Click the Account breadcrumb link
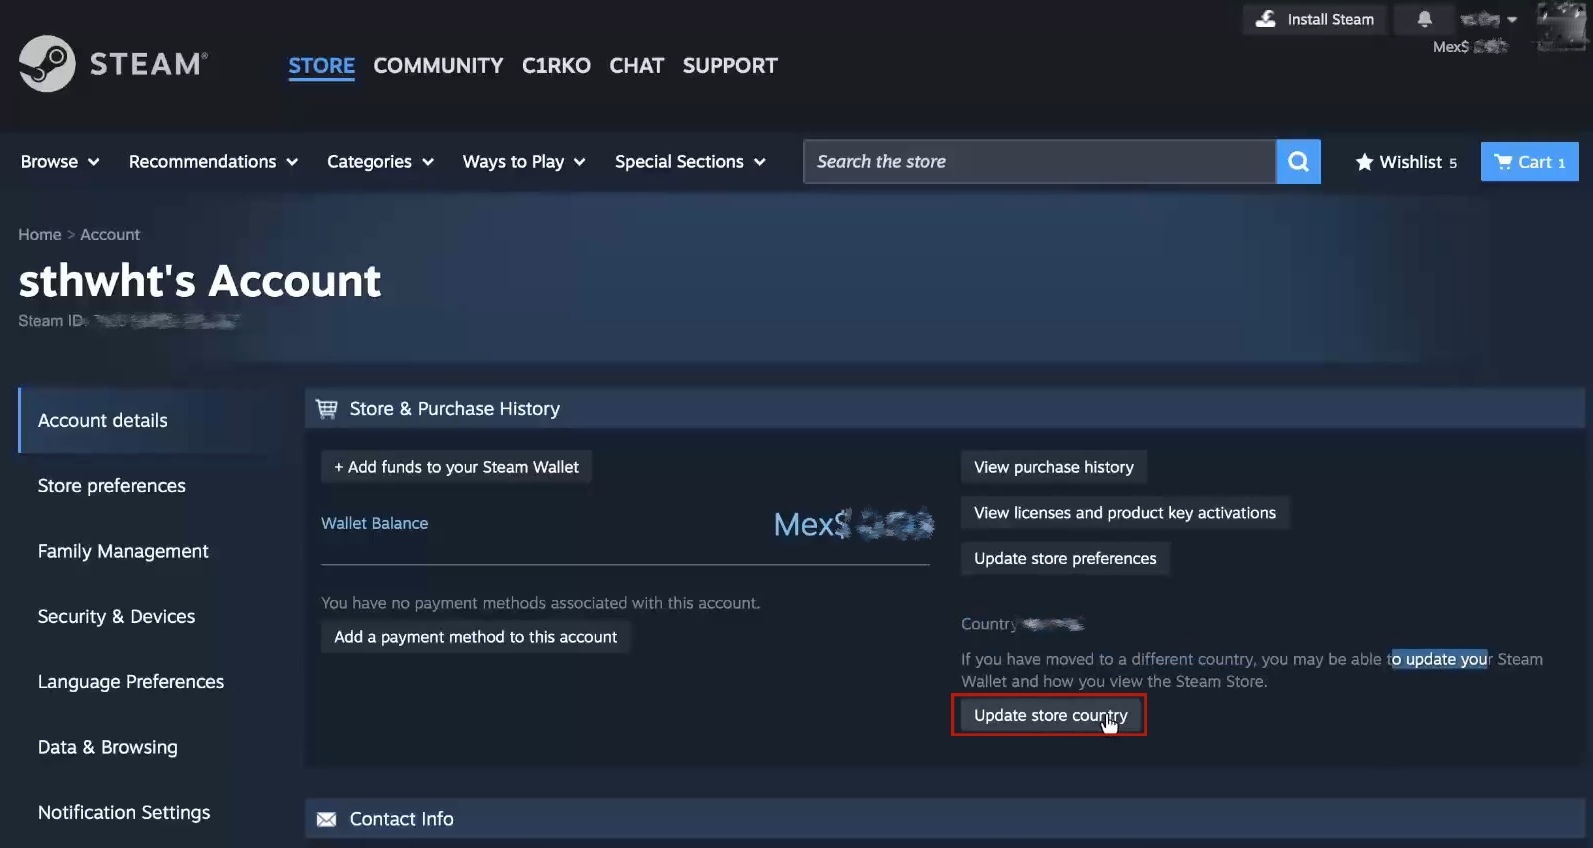1593x848 pixels. 110,234
